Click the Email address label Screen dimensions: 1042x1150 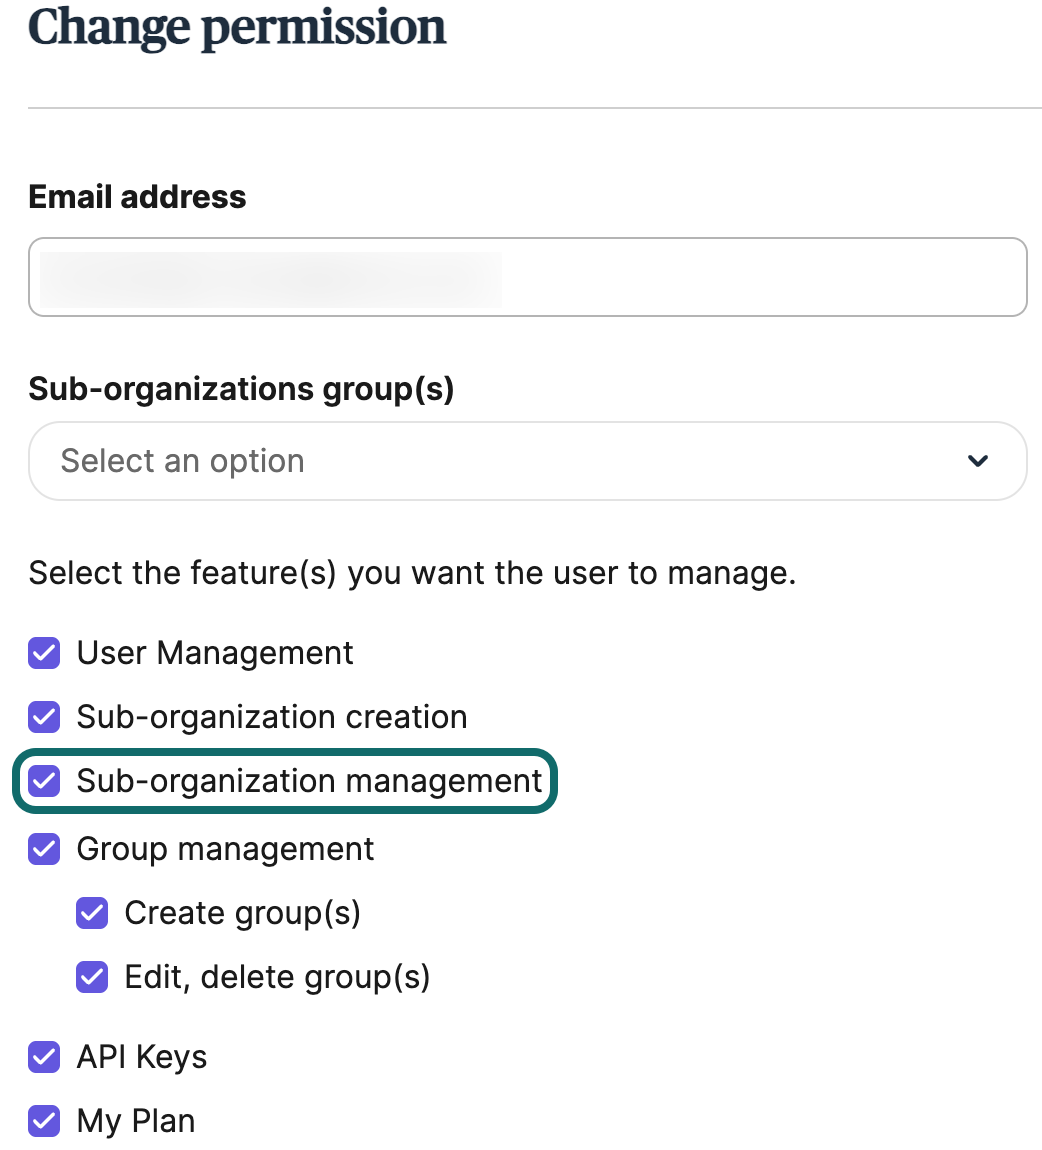pyautogui.click(x=137, y=197)
